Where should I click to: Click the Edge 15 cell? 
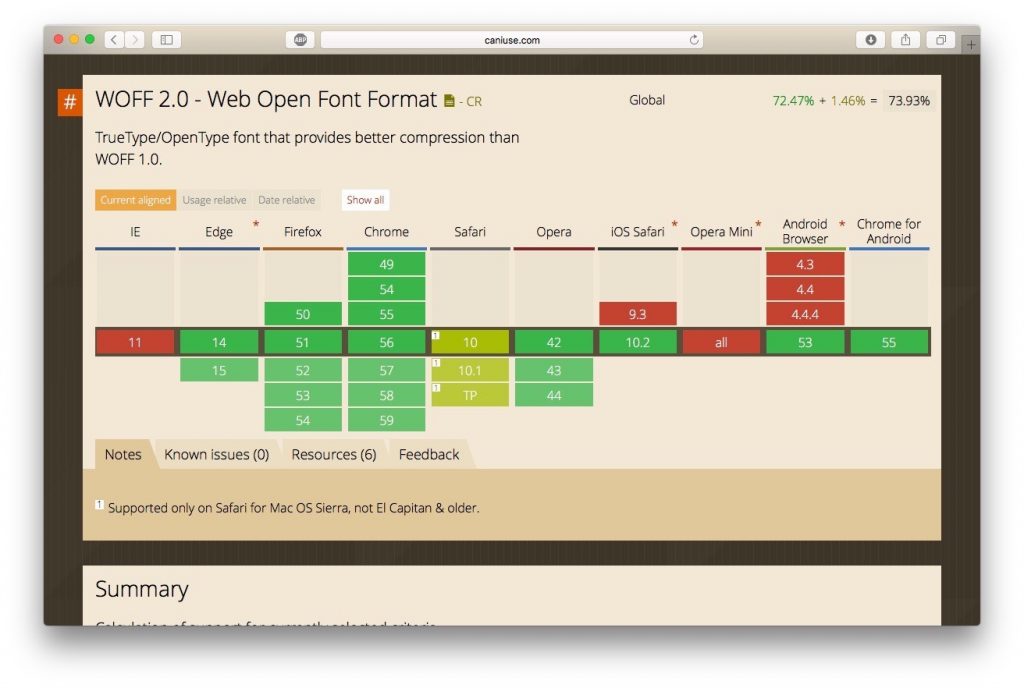[219, 370]
